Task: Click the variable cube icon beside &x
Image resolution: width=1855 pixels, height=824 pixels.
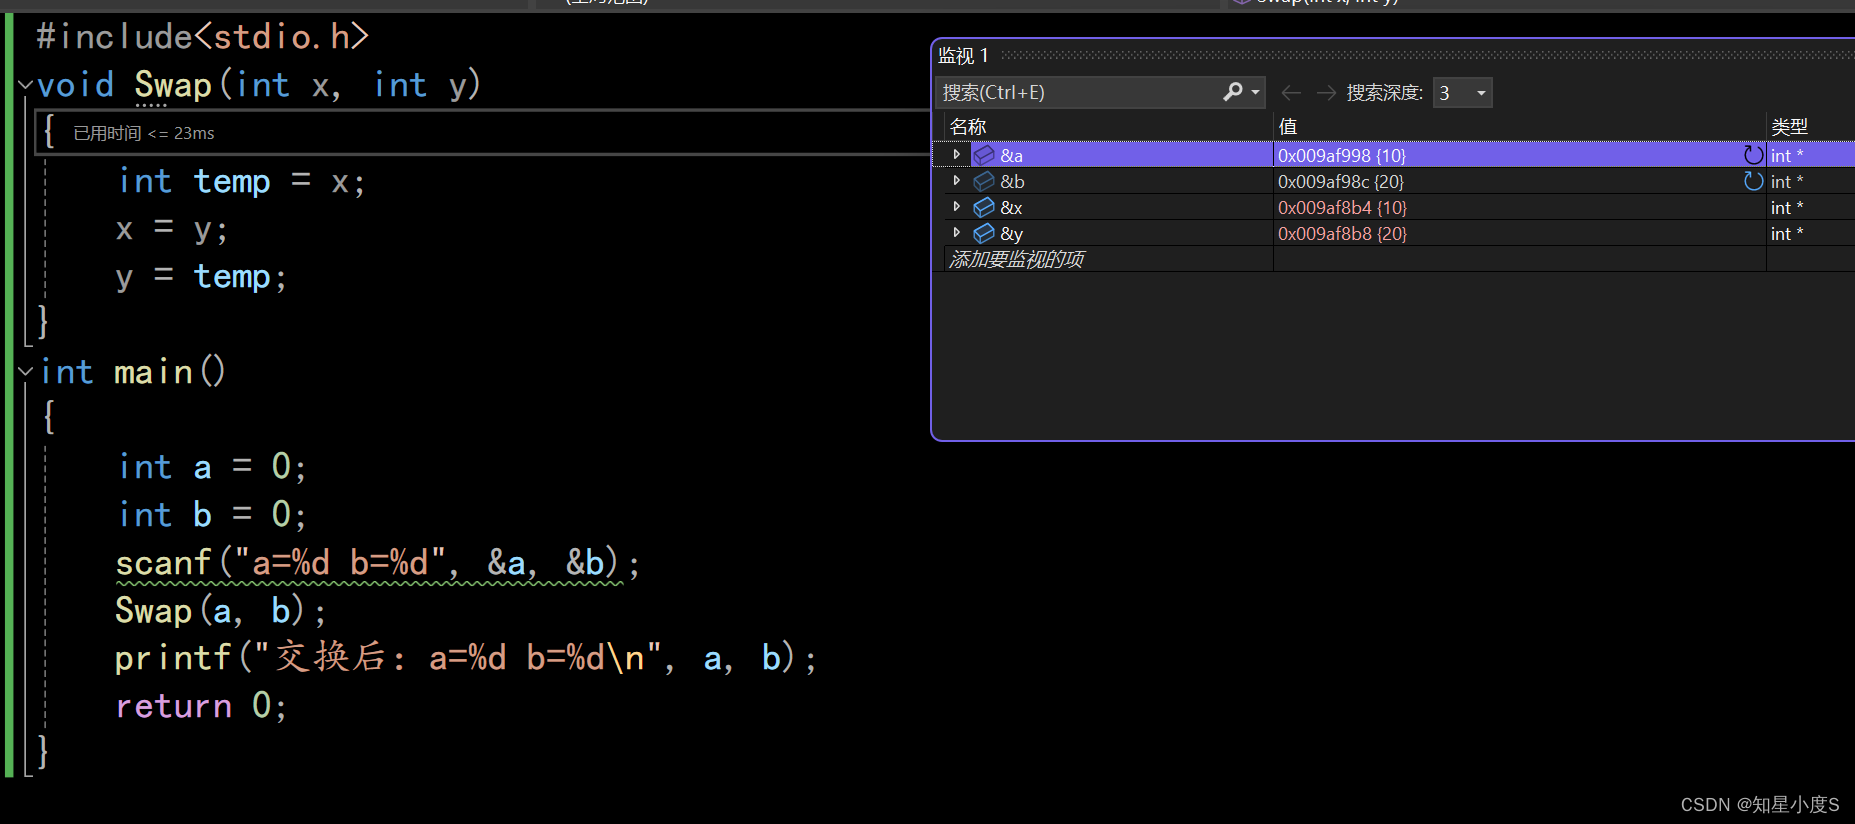Action: (984, 207)
